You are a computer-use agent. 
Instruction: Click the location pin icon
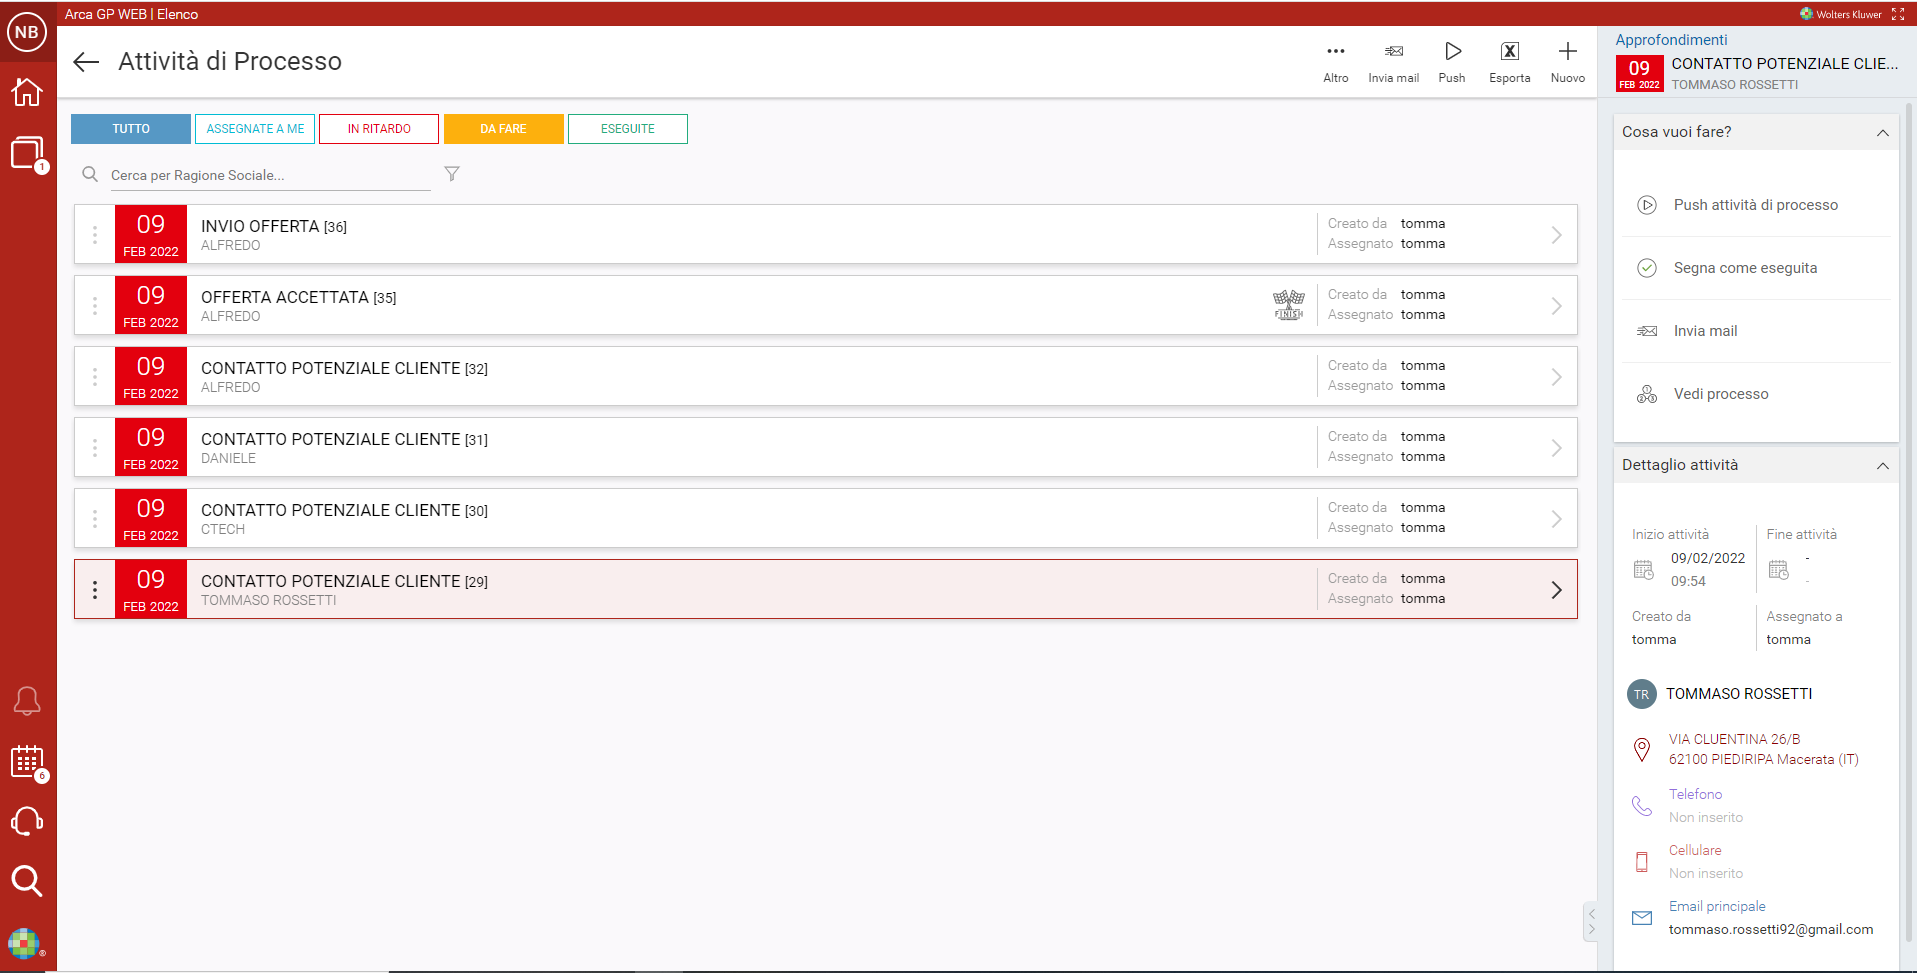[1642, 749]
